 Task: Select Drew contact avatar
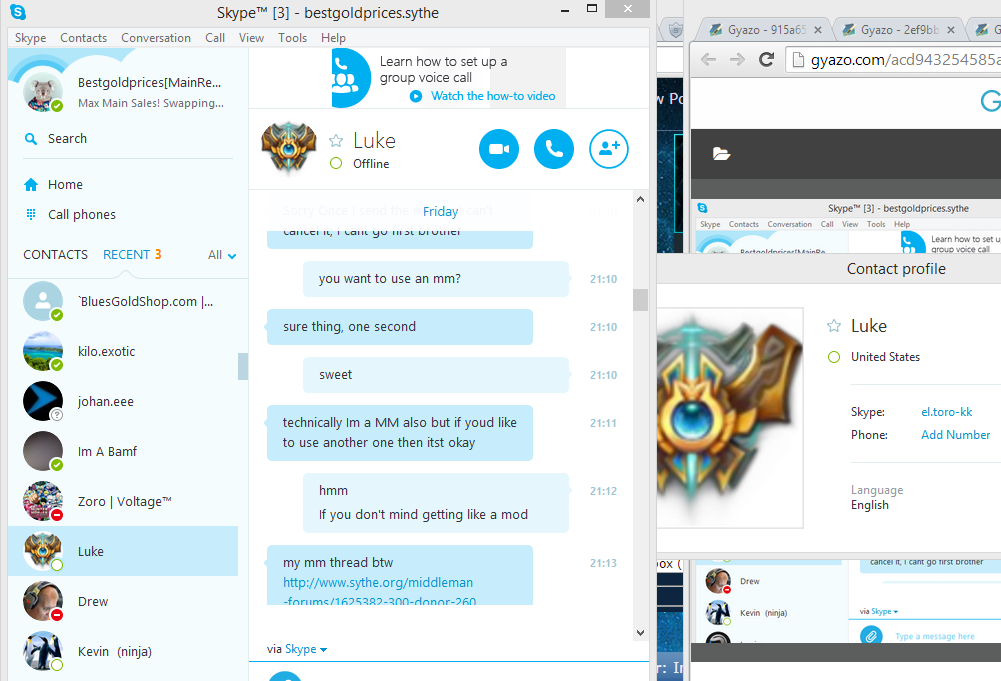43,601
